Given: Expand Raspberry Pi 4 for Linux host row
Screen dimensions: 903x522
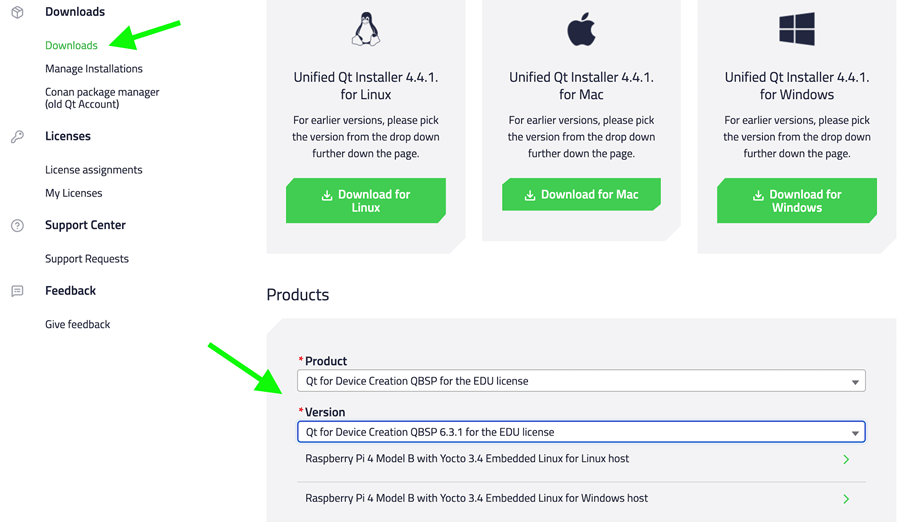Looking at the screenshot, I should click(846, 460).
